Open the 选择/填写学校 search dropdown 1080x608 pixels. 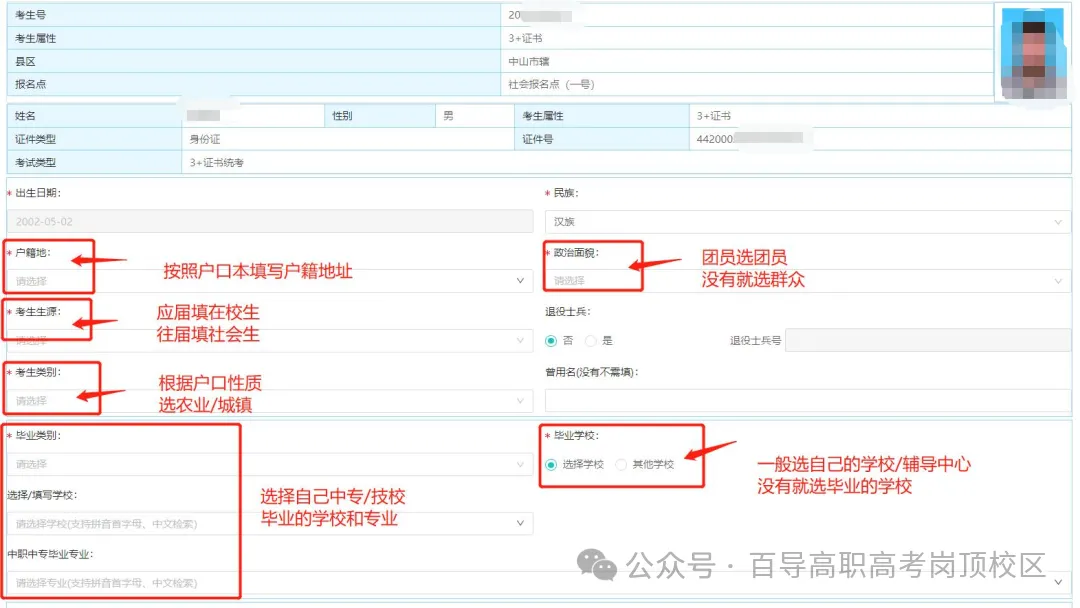(x=269, y=523)
